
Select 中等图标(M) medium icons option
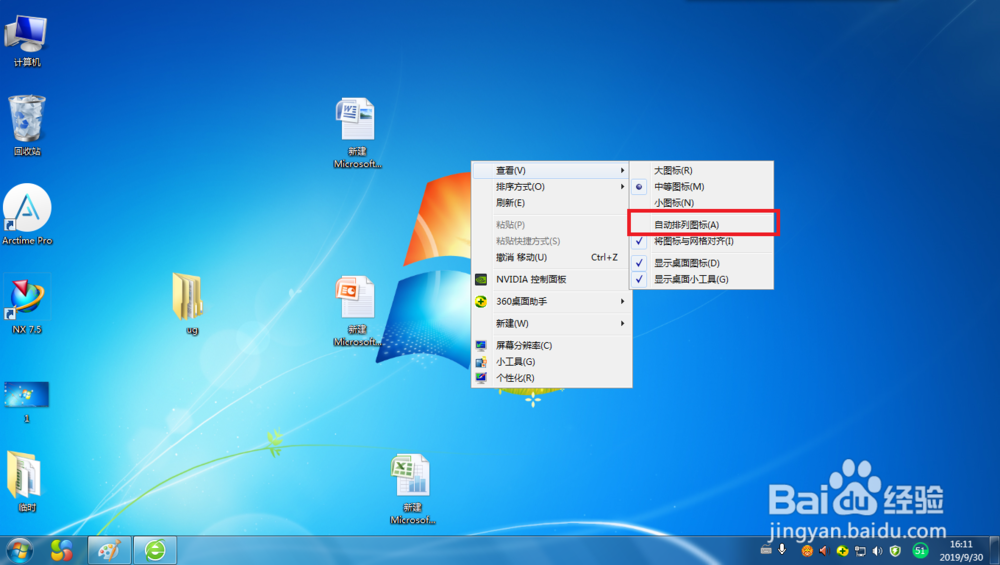[702, 186]
